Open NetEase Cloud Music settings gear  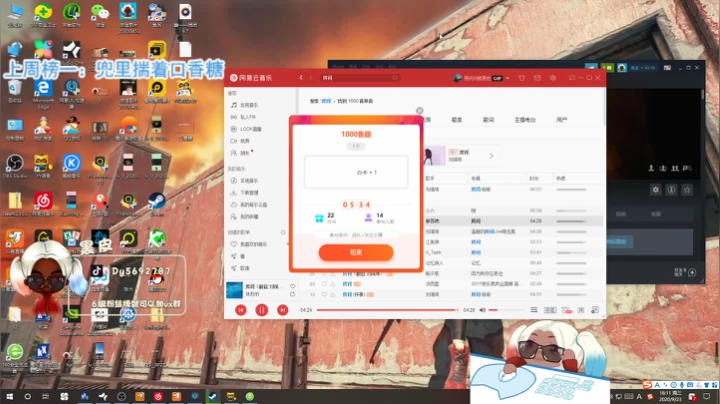coord(553,78)
